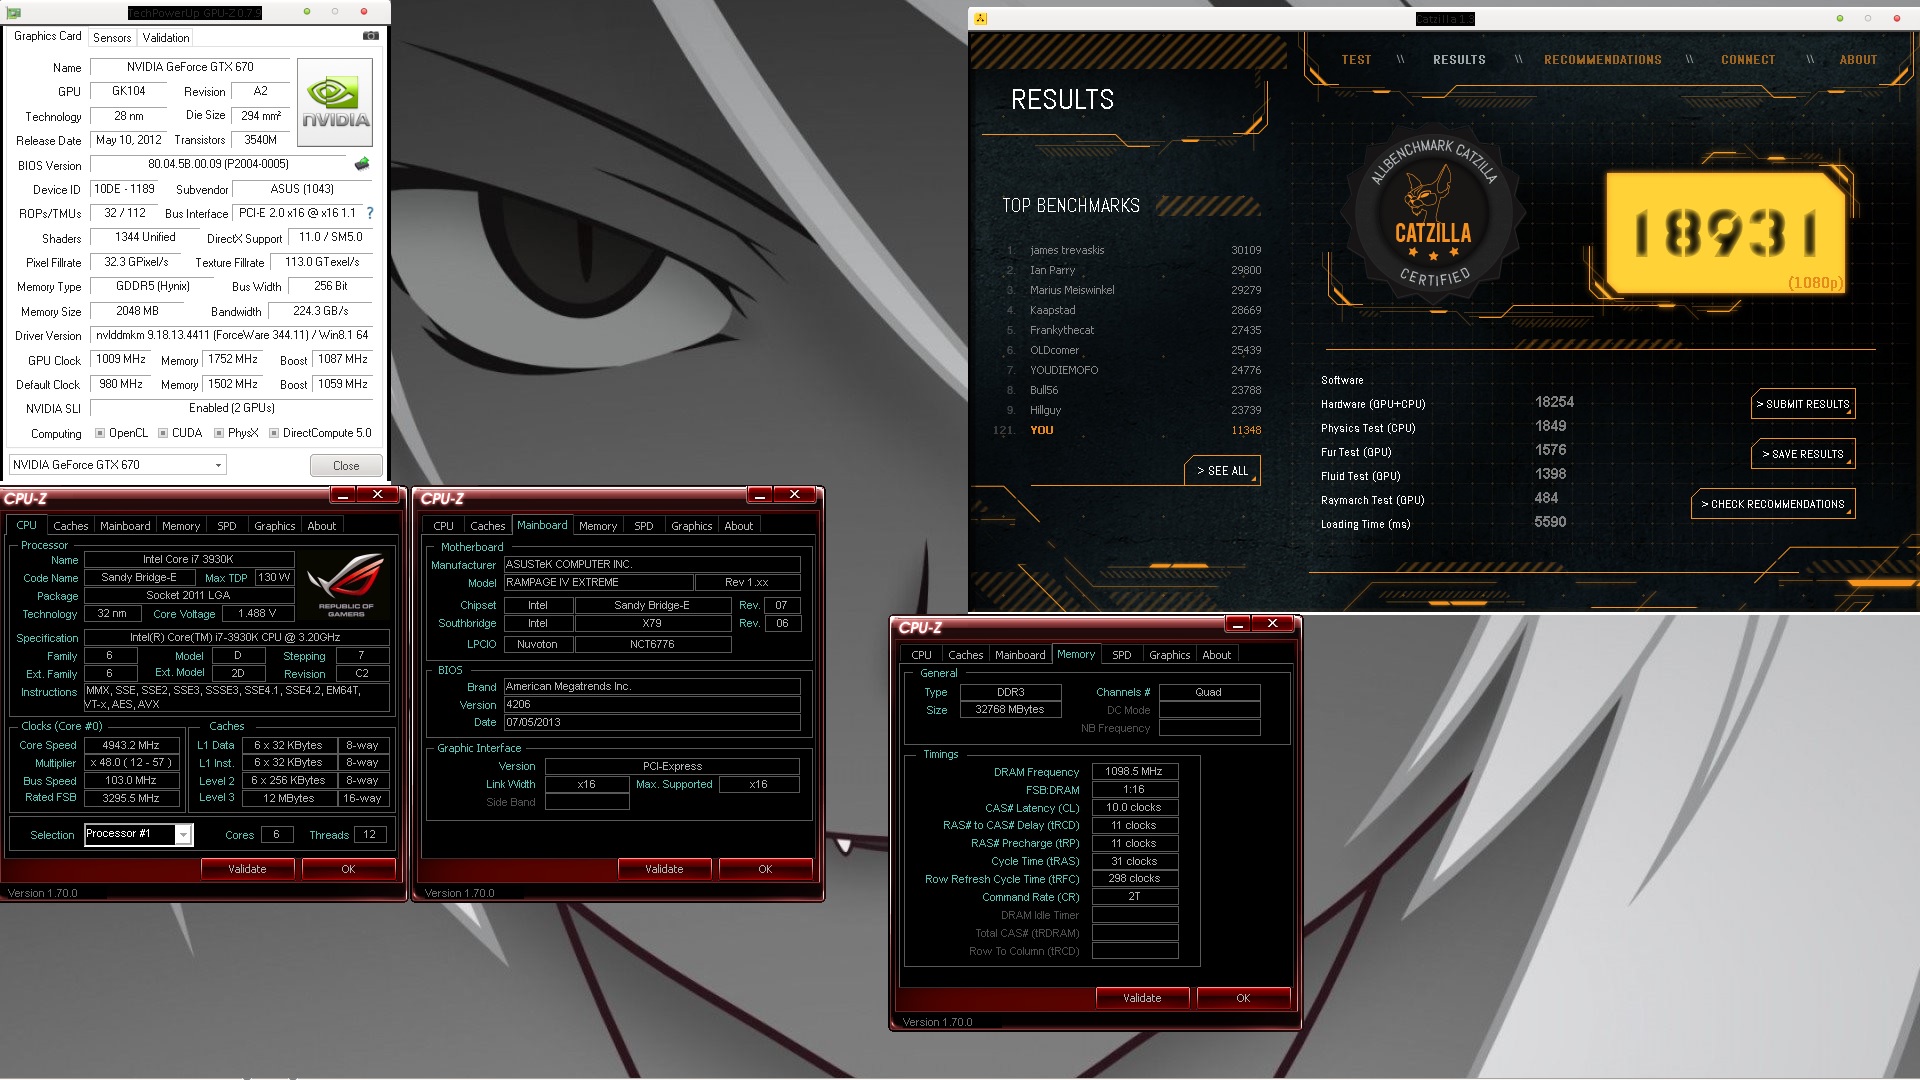Click the DRAM Frequency value 1098.5 MHz
The width and height of the screenshot is (1920, 1080).
point(1134,771)
